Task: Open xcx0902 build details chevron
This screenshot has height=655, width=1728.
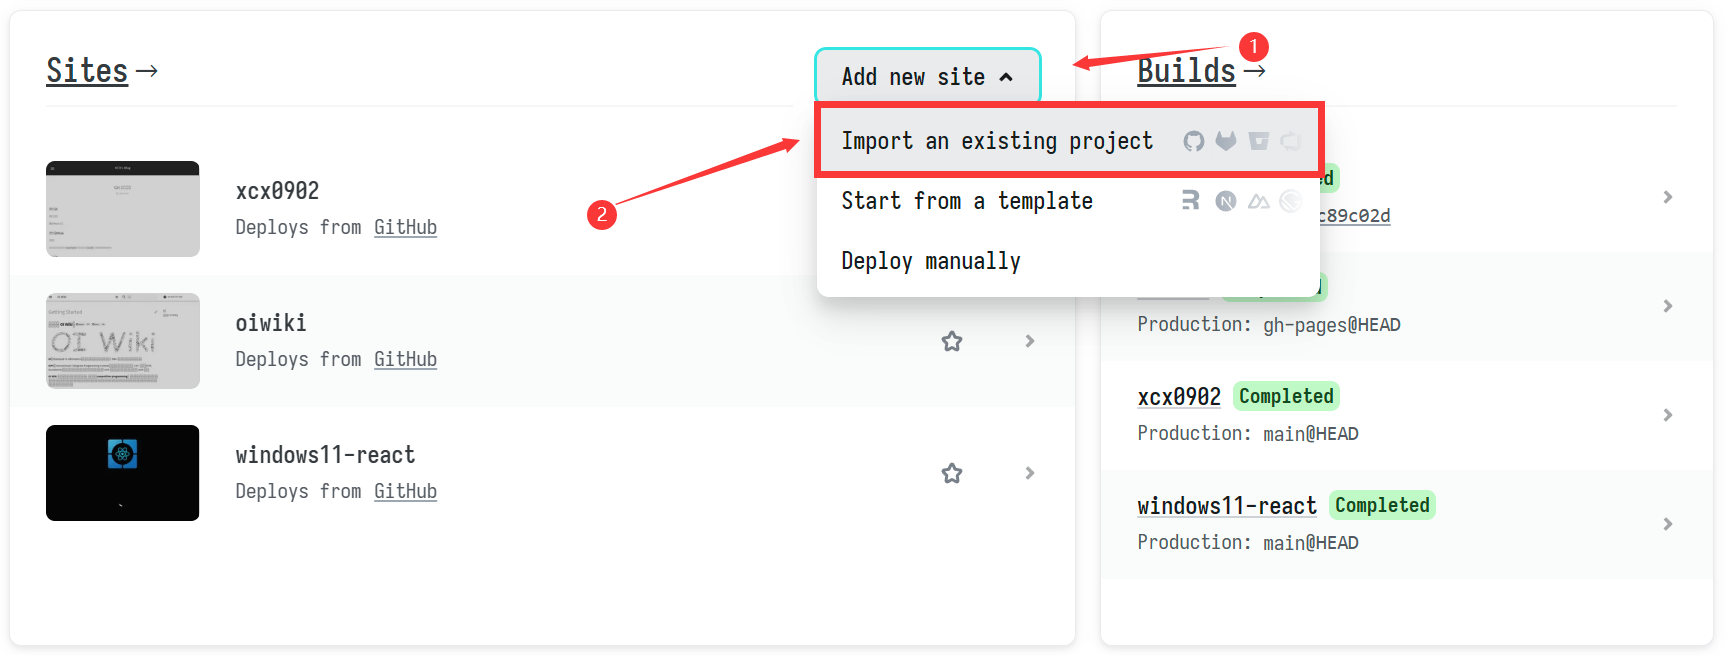Action: [1668, 415]
